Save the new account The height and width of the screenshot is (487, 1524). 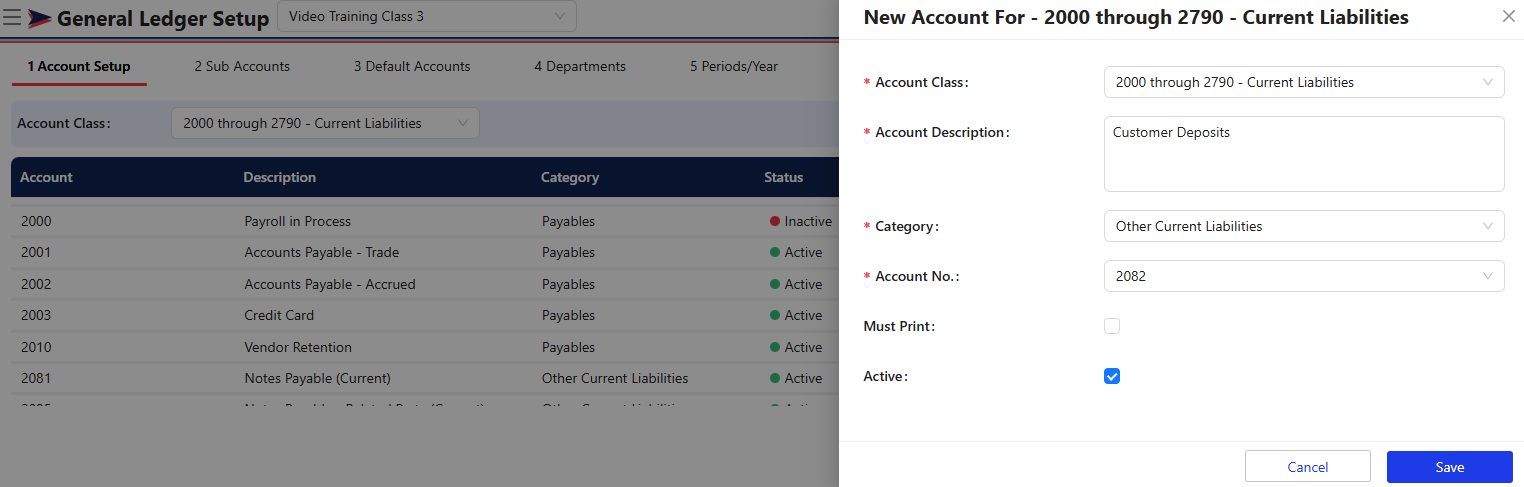click(1449, 467)
